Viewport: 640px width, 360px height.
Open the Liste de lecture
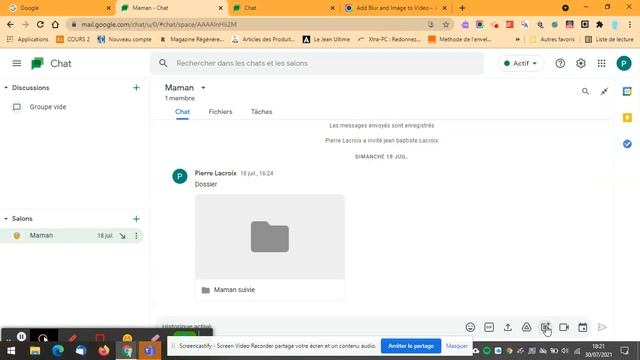[609, 40]
